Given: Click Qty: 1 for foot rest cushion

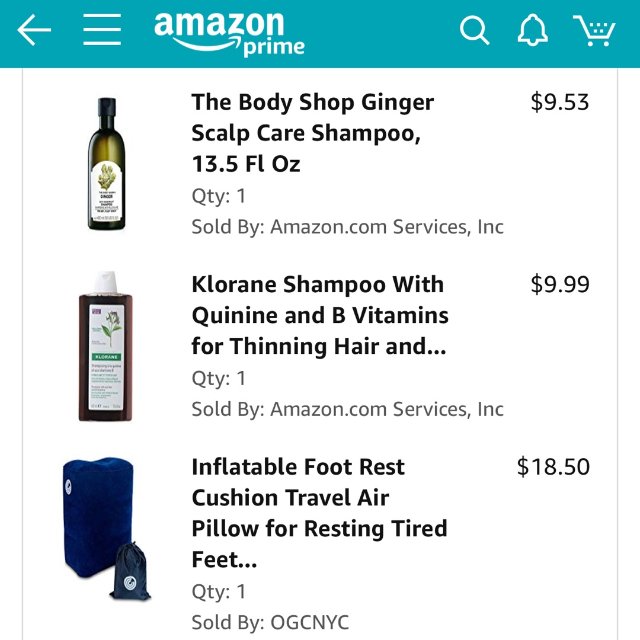Looking at the screenshot, I should 218,591.
